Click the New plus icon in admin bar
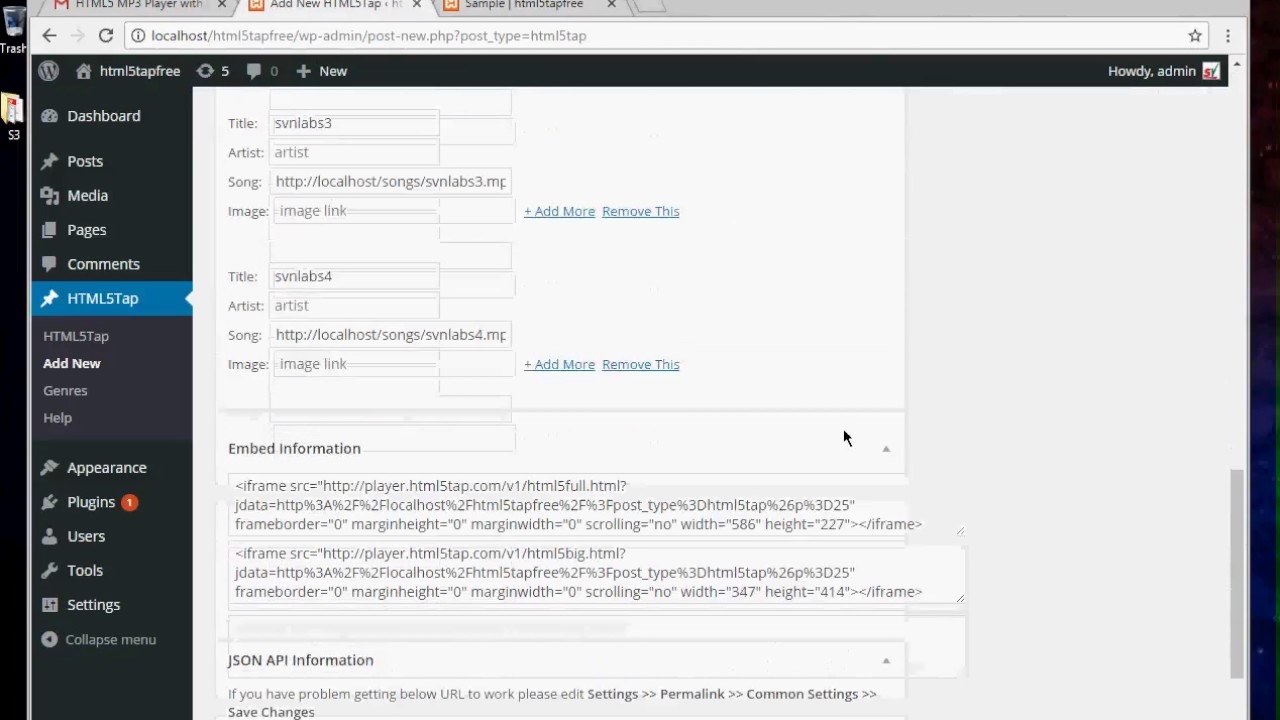The width and height of the screenshot is (1280, 720). [304, 71]
